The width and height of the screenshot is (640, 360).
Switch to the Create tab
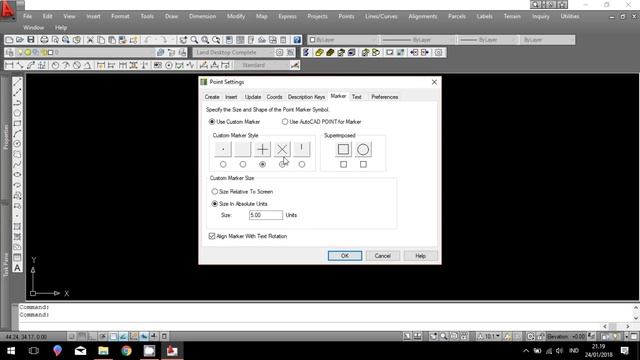click(212, 97)
